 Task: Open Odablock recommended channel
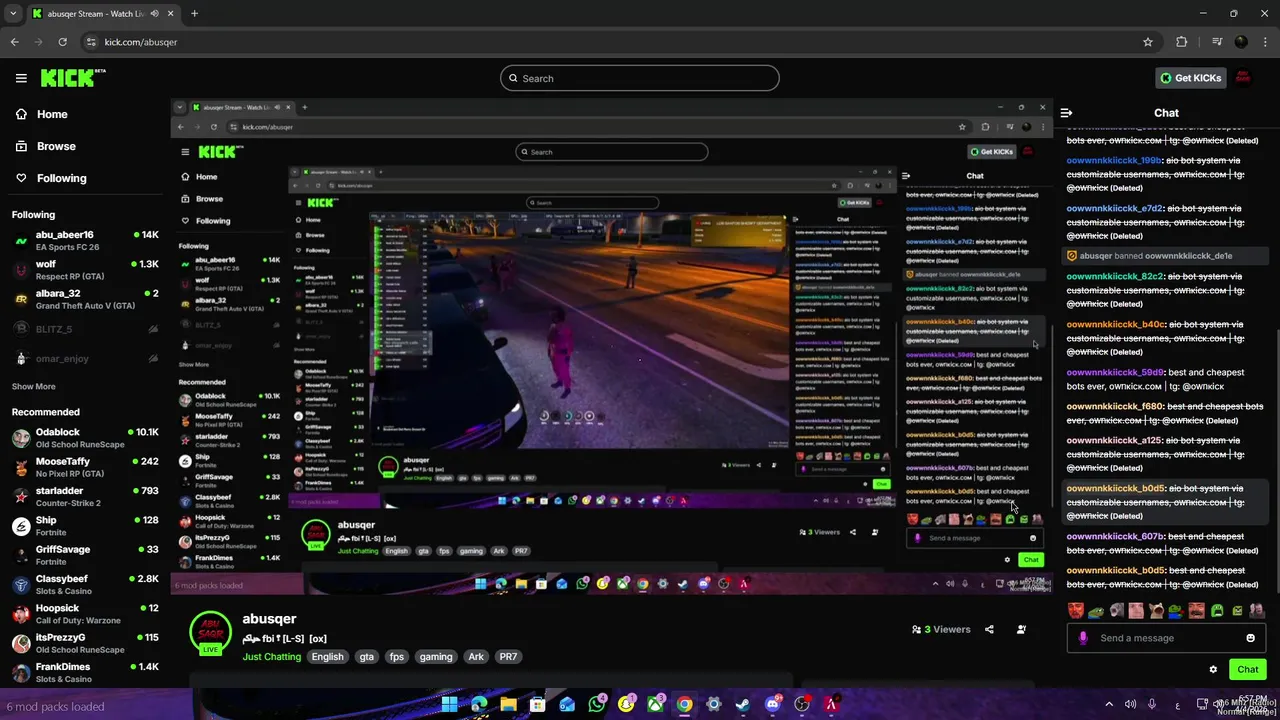tap(85, 438)
